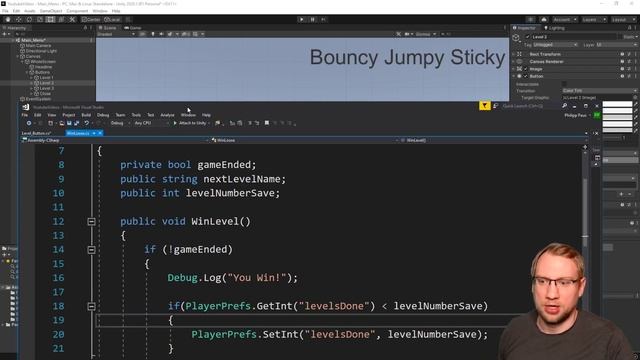This screenshot has height=360, width=640.
Task: Select the Hand tool in Unity toolbar
Action: tap(8, 20)
